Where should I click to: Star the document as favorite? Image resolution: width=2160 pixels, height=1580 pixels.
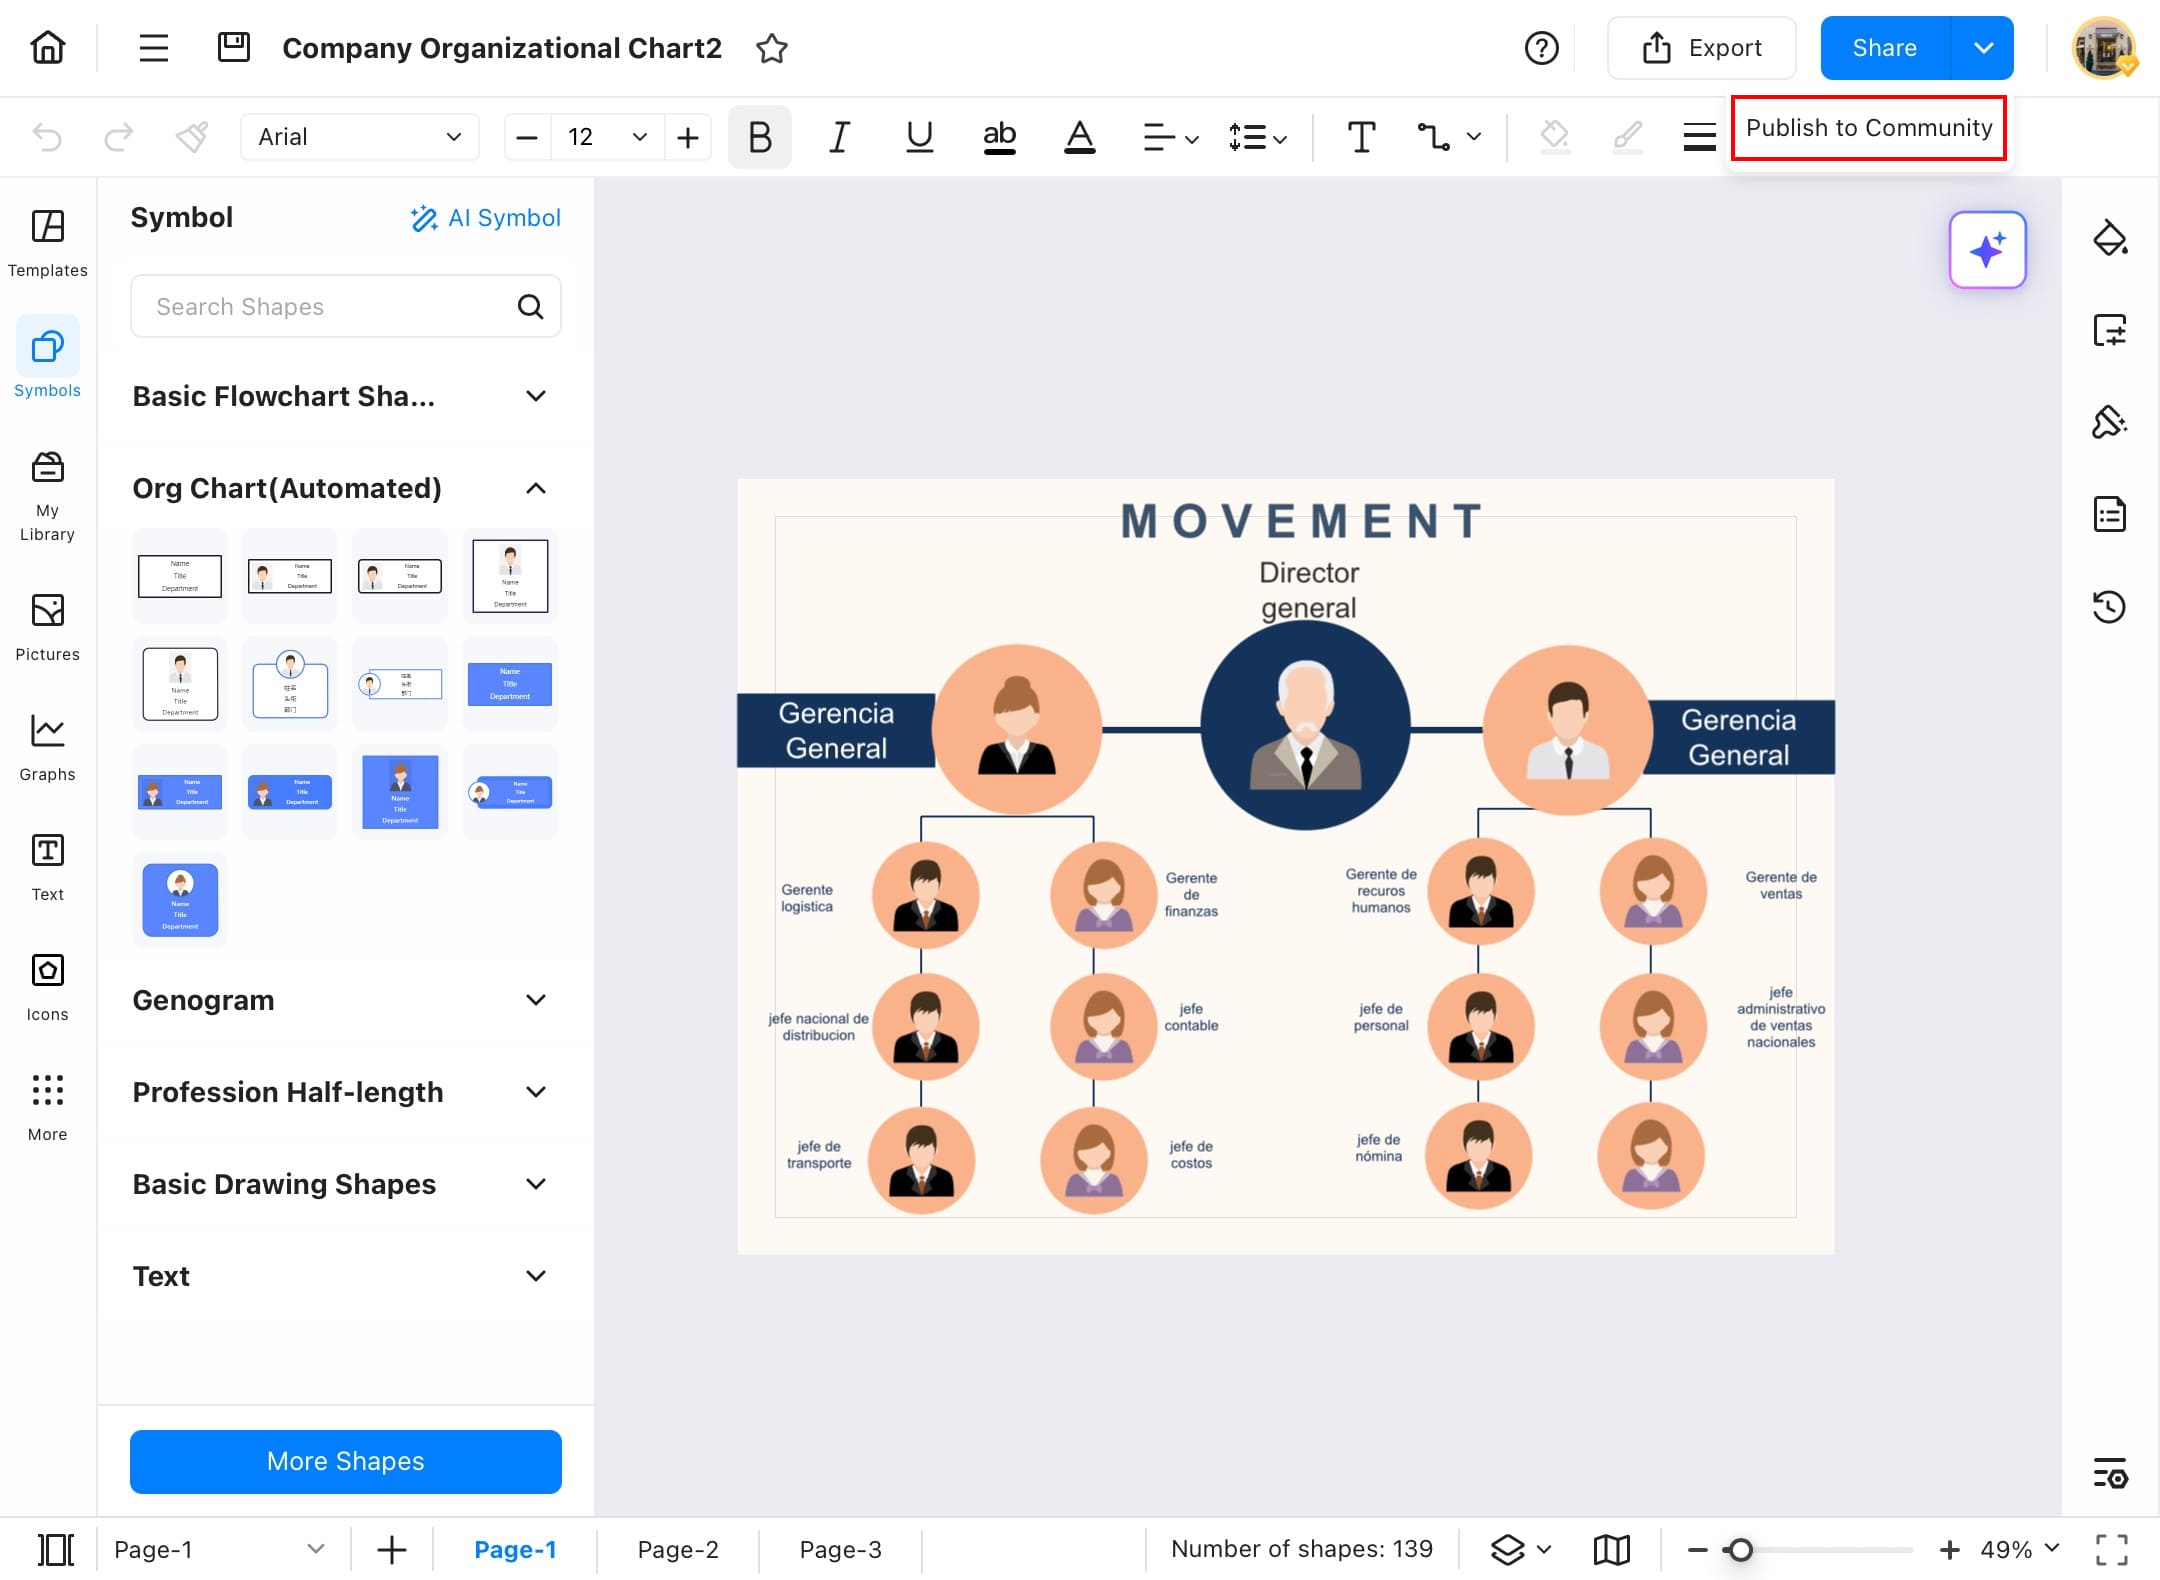771,48
